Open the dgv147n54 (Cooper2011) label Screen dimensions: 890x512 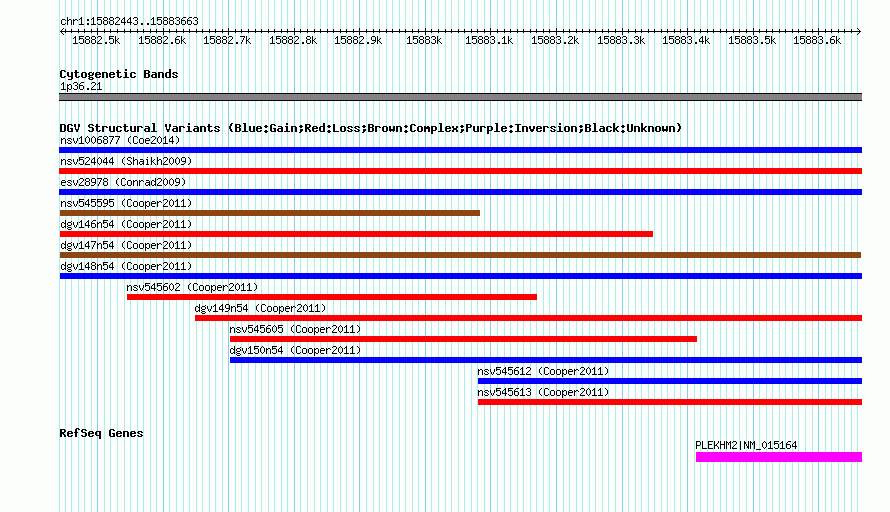(126, 245)
